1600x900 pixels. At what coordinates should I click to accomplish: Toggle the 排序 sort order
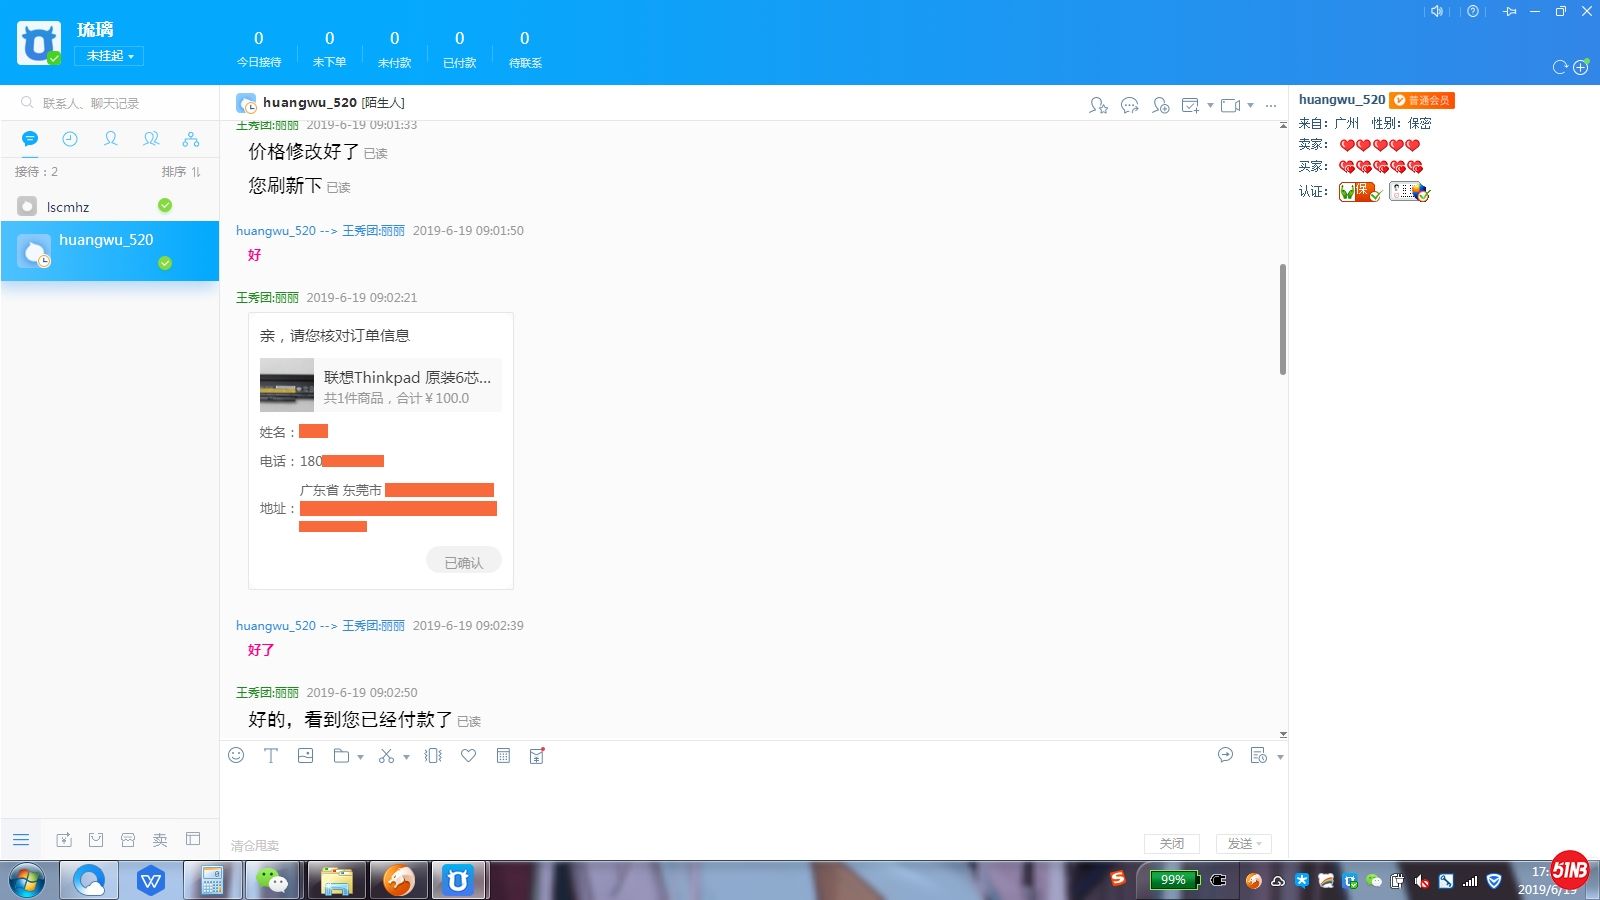tap(181, 172)
